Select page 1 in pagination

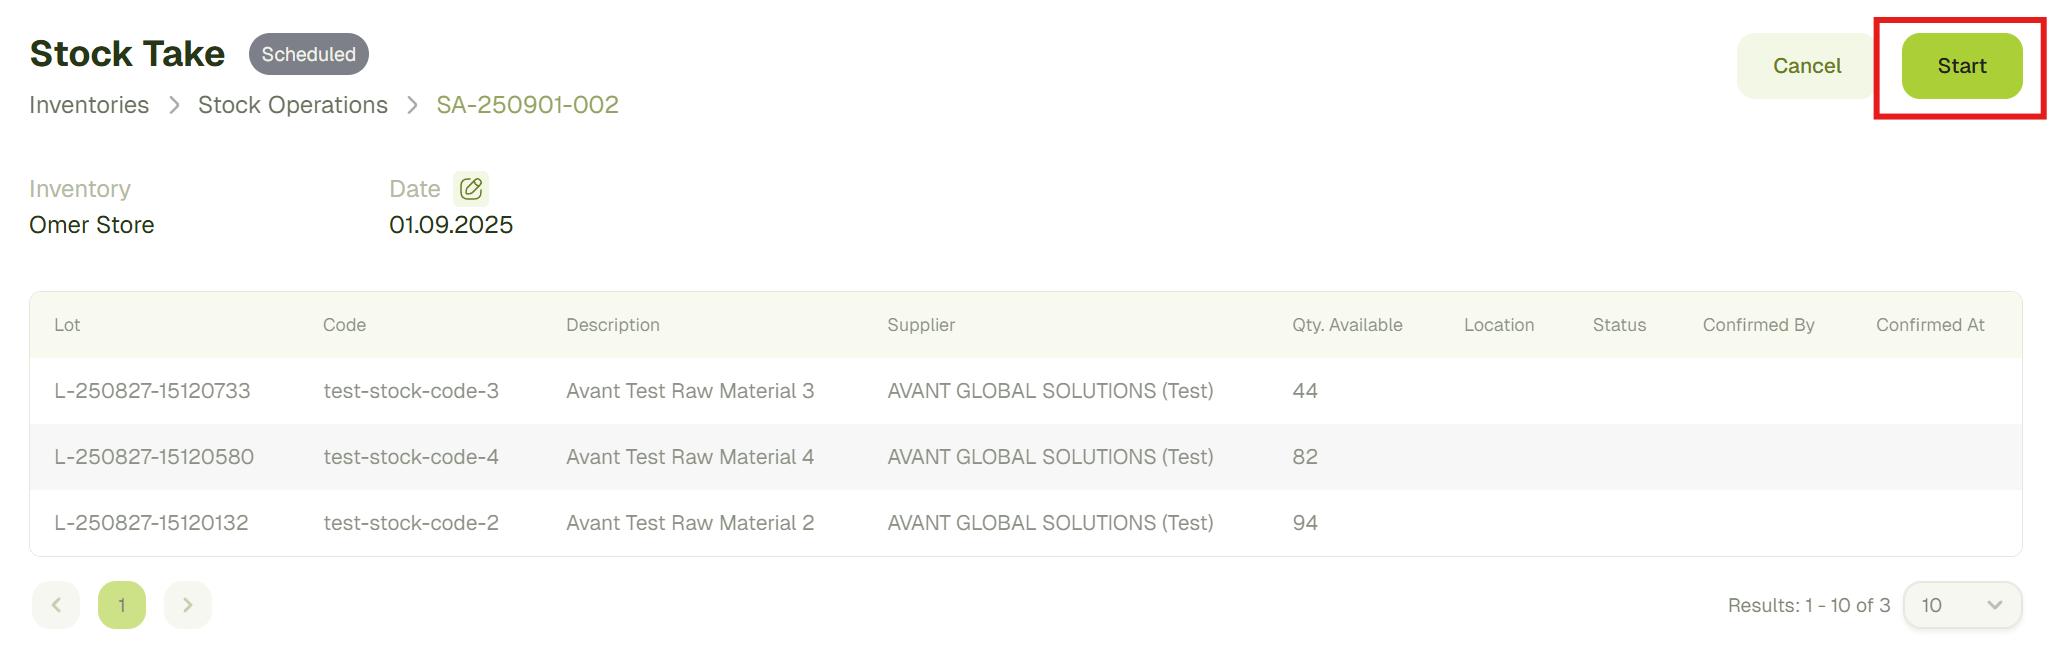click(122, 605)
